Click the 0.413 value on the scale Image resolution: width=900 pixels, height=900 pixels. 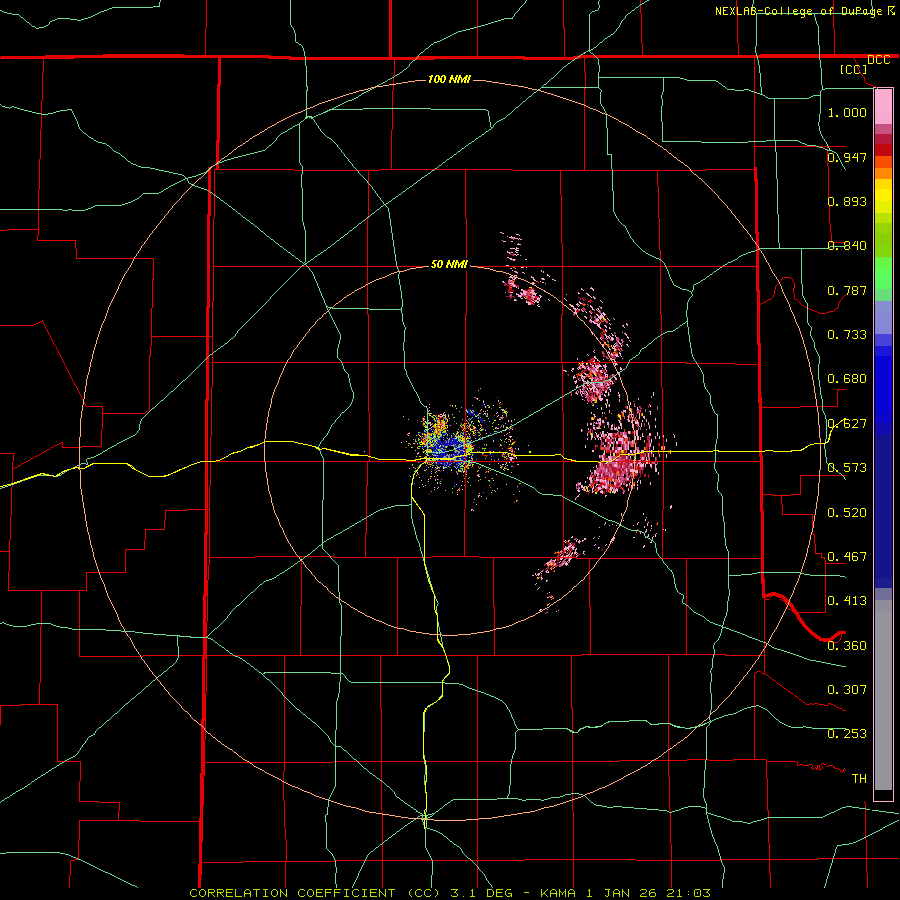point(847,600)
